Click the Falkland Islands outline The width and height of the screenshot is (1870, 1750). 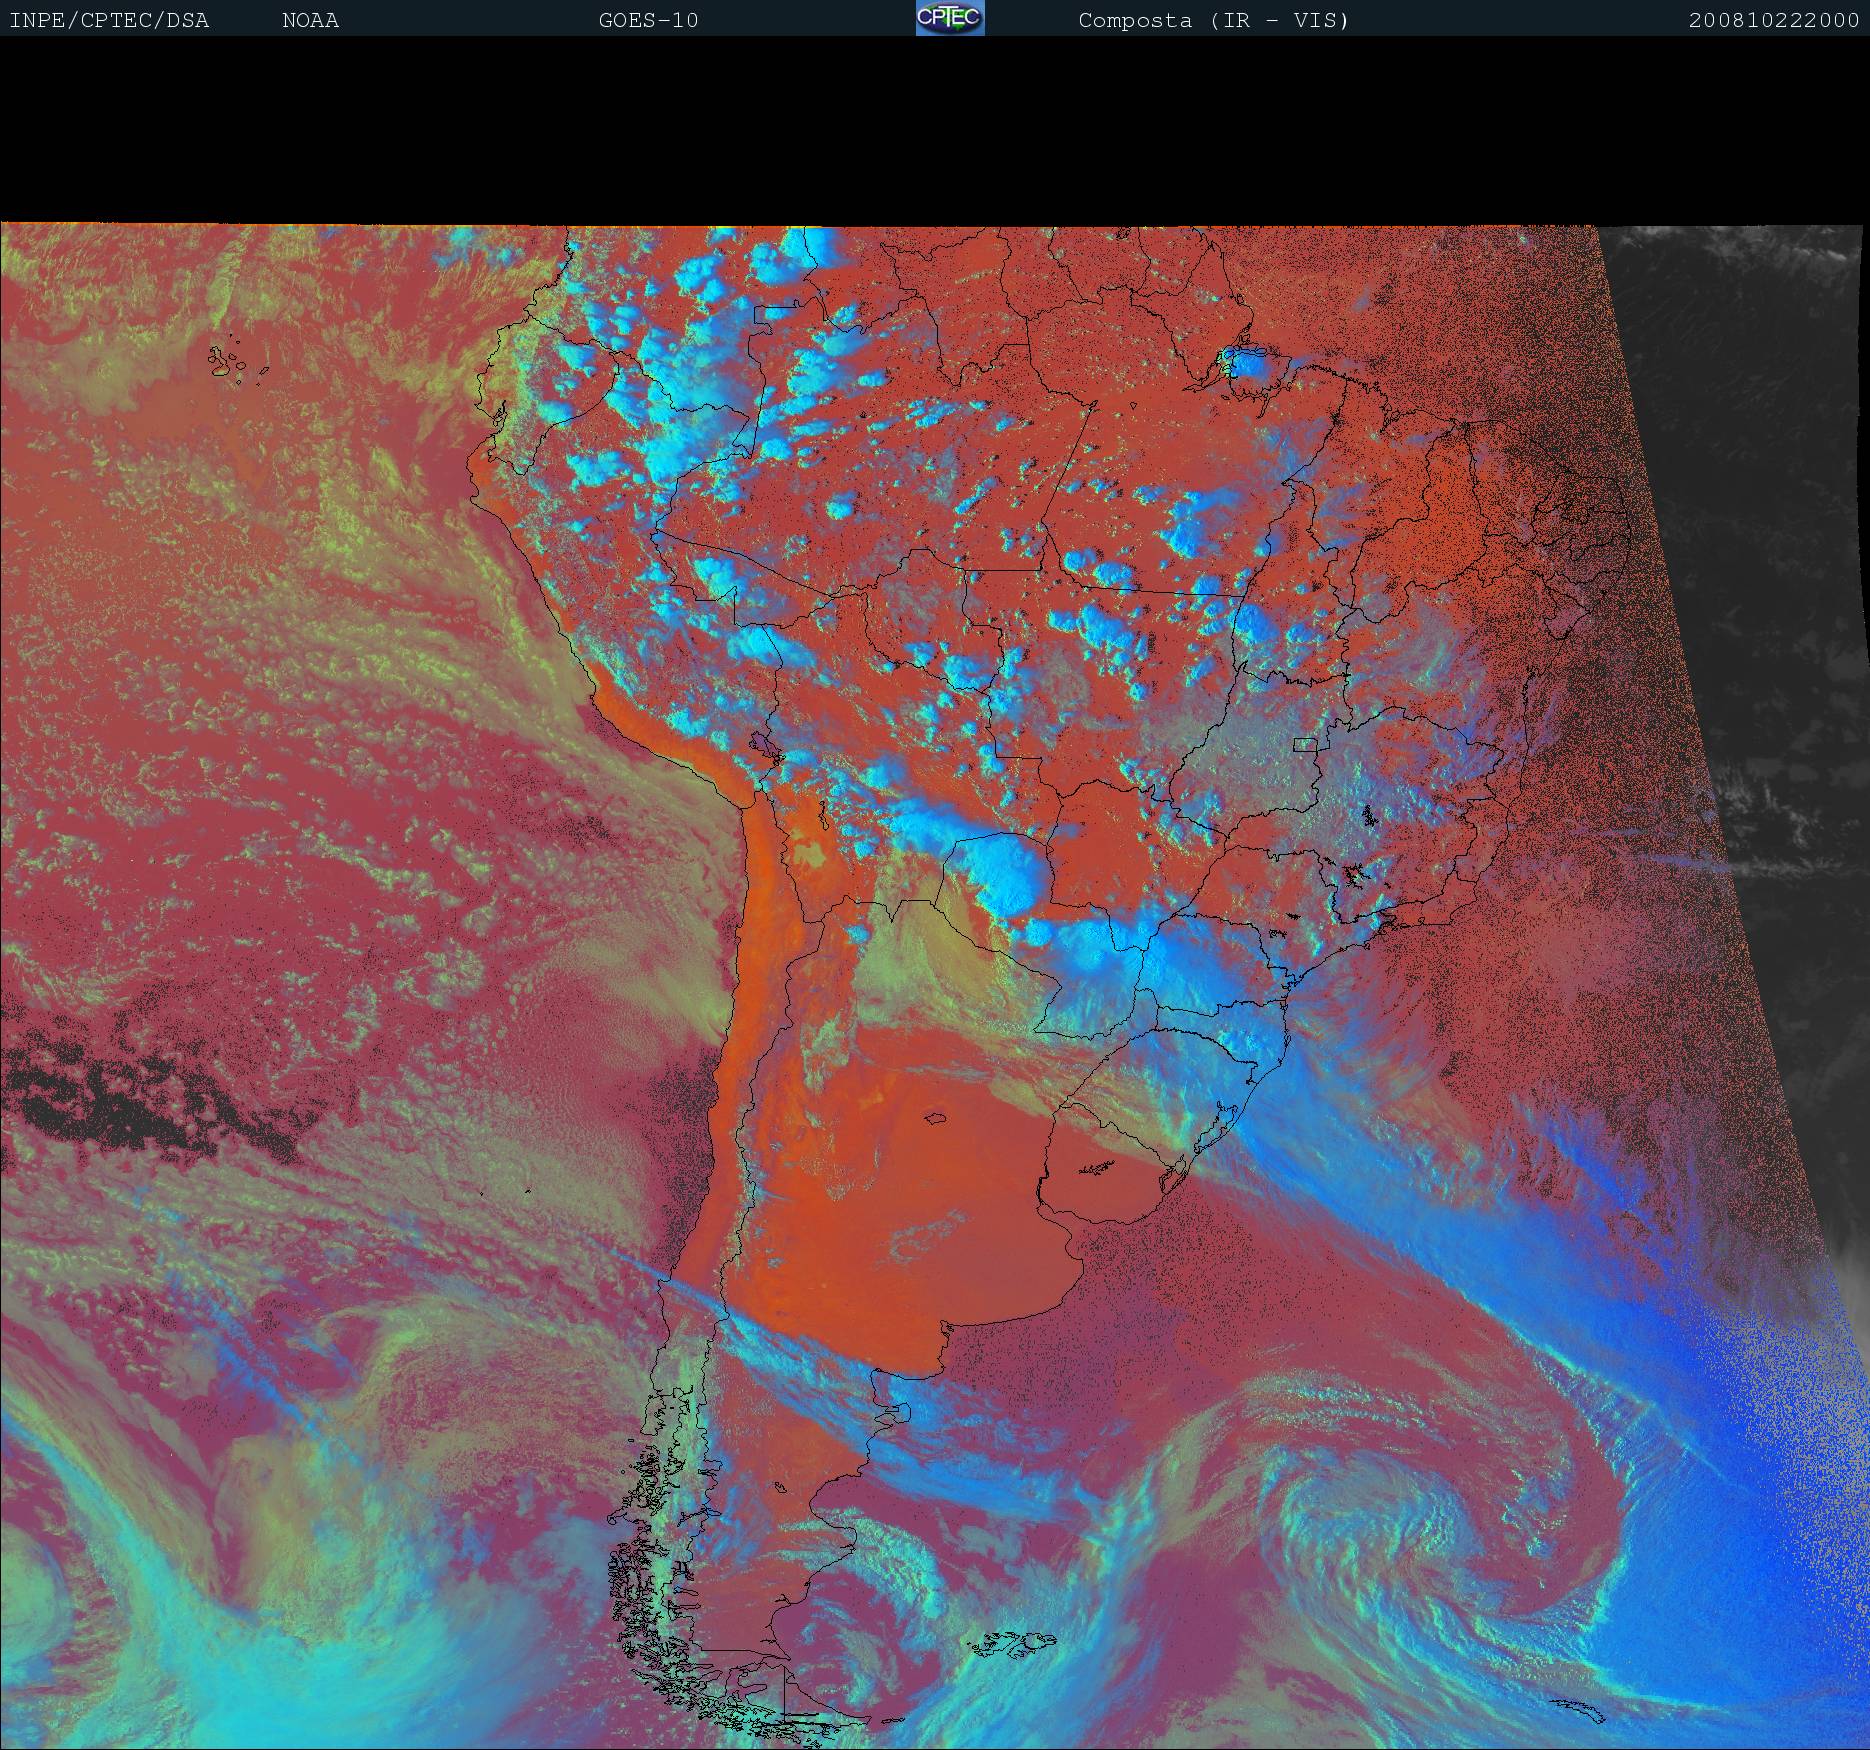click(x=1010, y=1644)
